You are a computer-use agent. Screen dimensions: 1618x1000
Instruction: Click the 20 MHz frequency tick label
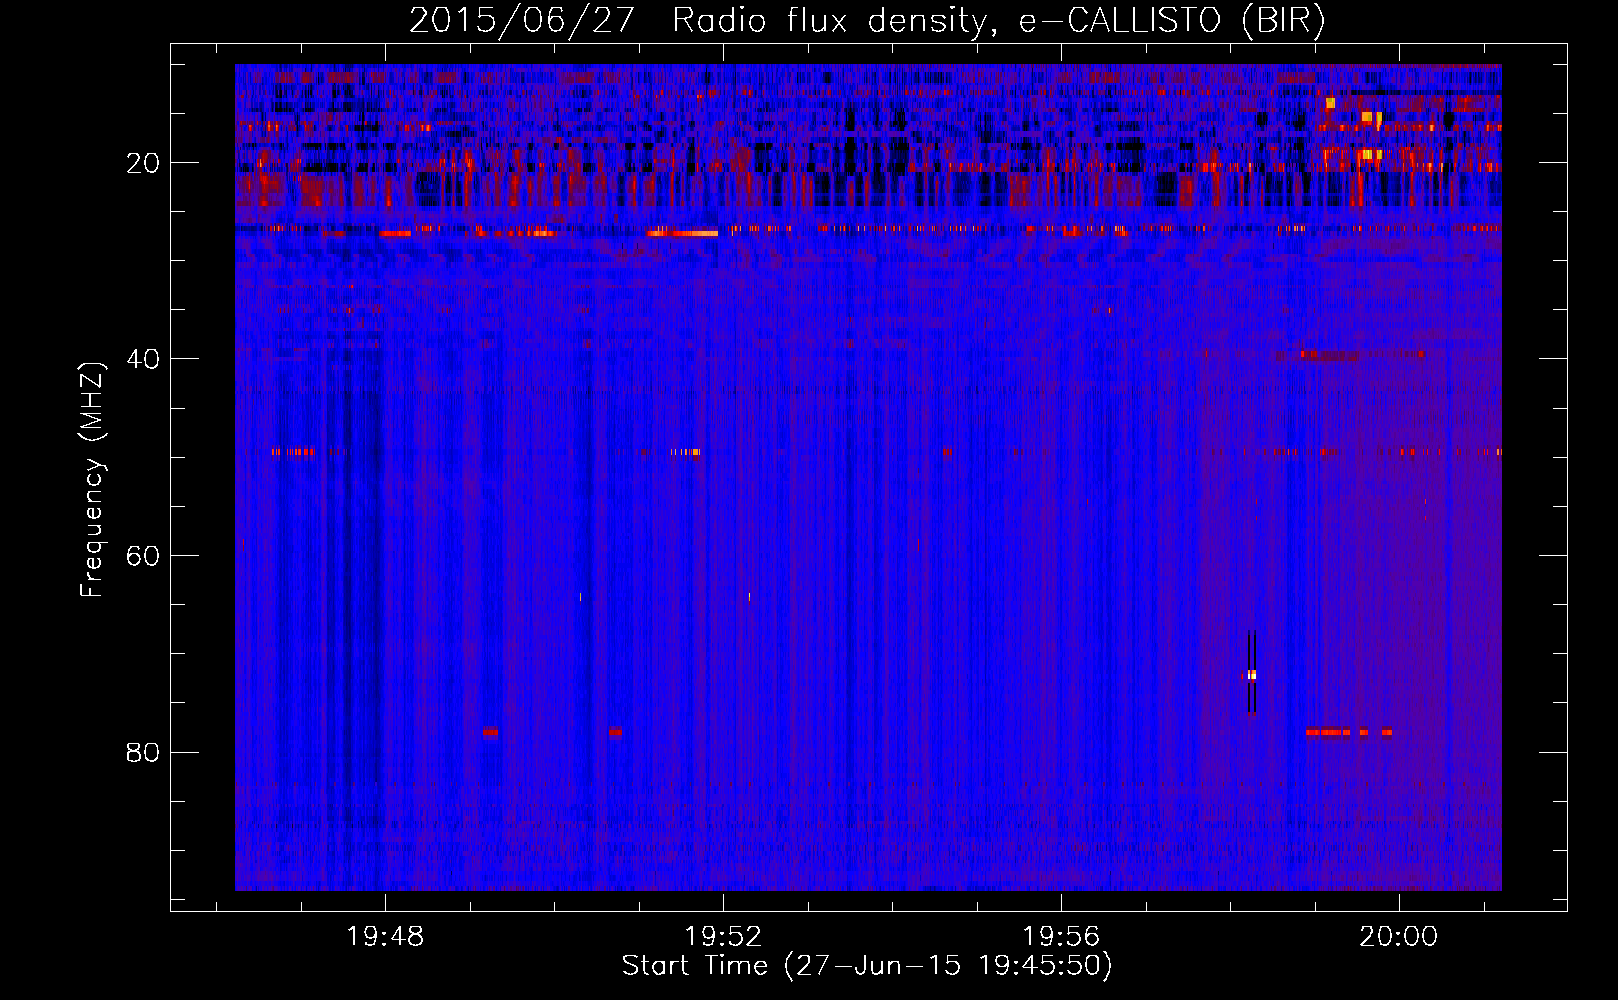click(144, 162)
